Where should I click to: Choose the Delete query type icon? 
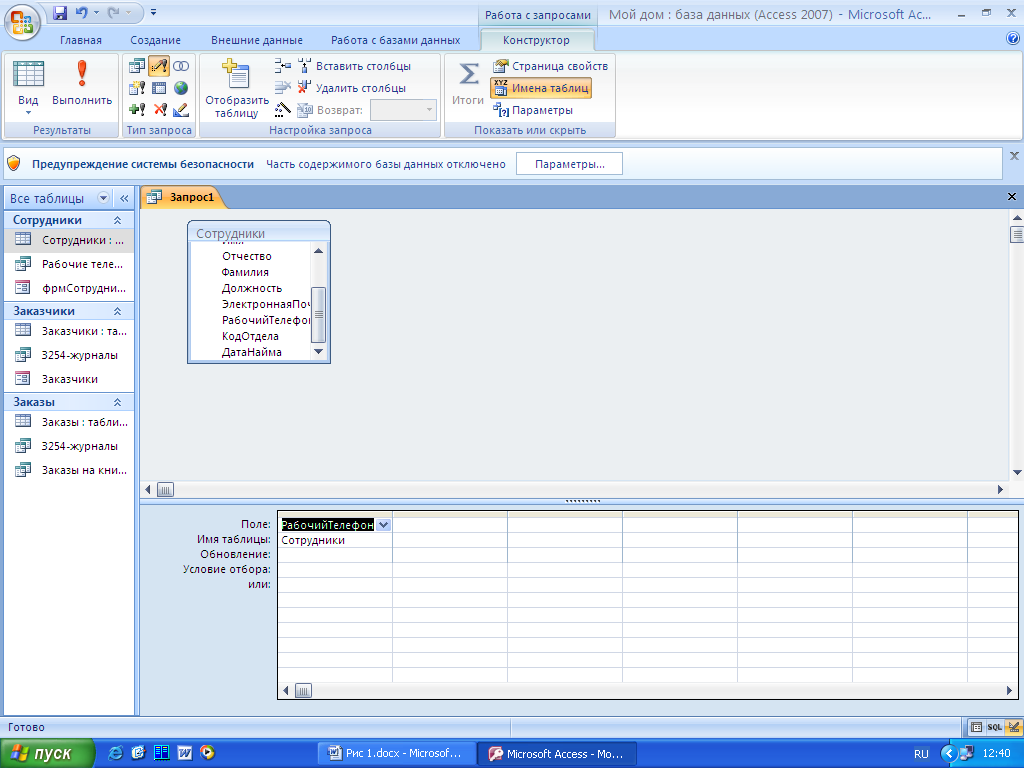pyautogui.click(x=159, y=110)
